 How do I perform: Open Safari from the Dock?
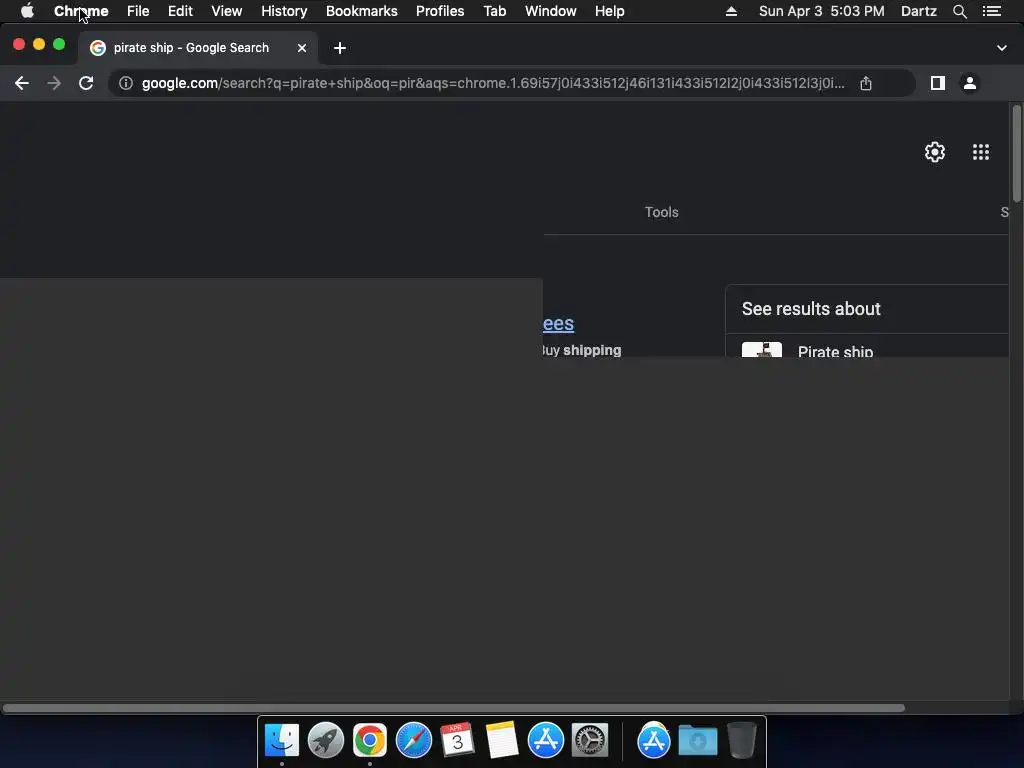(414, 740)
